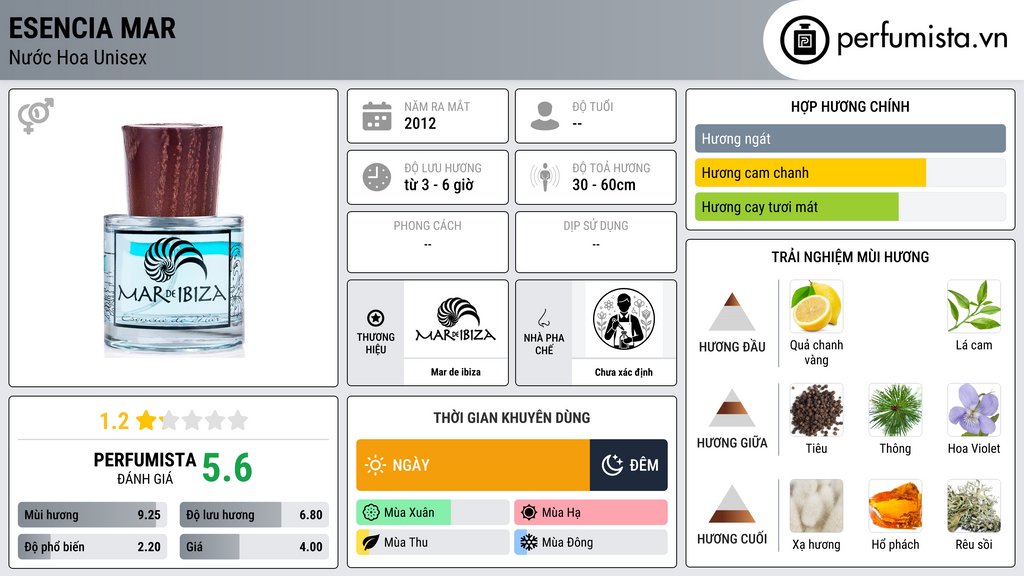Click the unisex gender symbol icon
Screen dimensions: 1024x576
pos(35,116)
